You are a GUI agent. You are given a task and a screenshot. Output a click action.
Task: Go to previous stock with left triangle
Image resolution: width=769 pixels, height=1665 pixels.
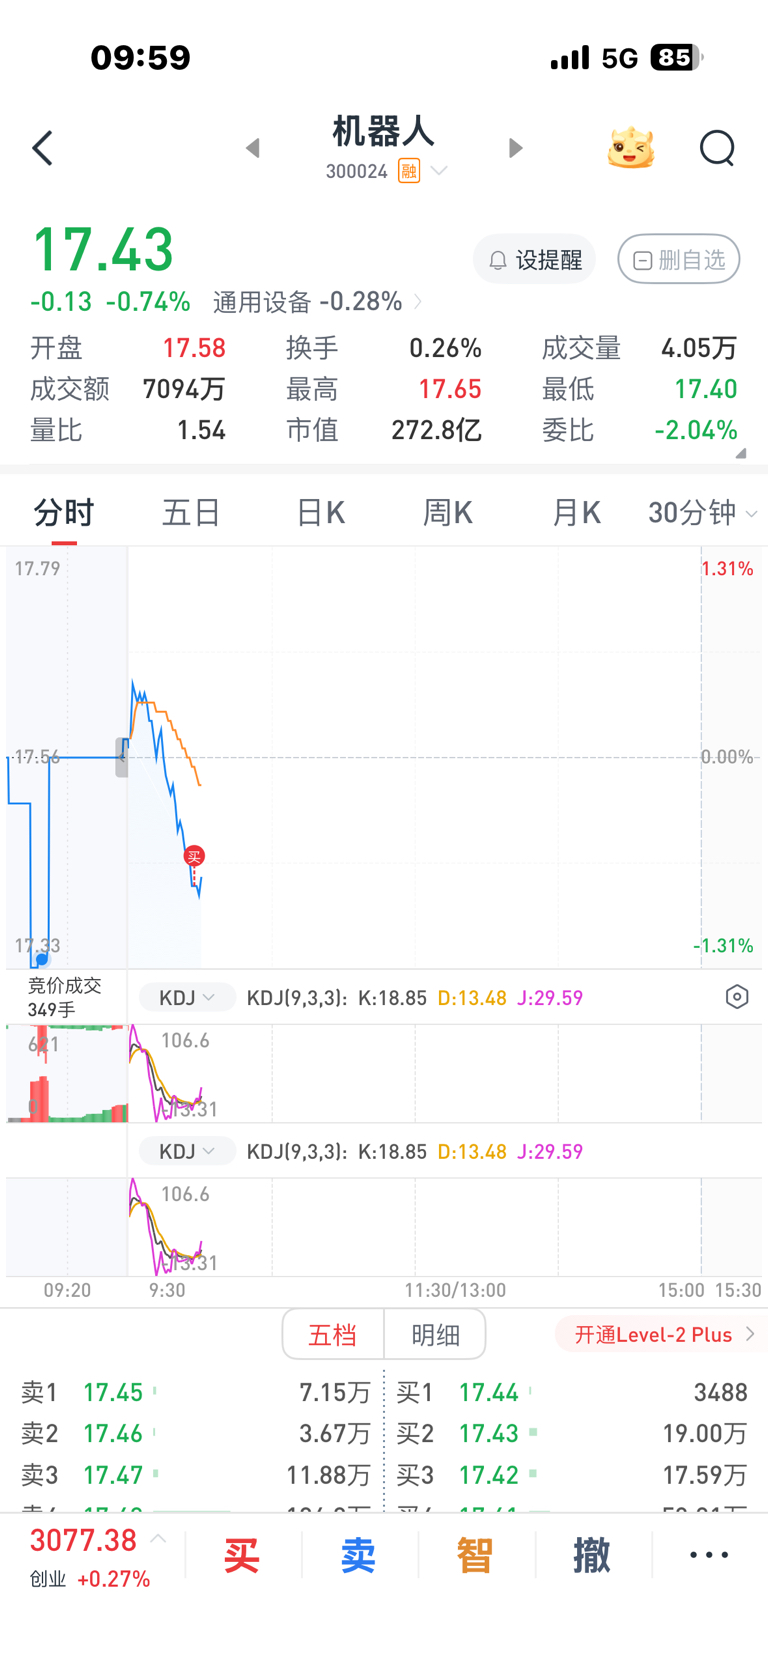point(253,149)
